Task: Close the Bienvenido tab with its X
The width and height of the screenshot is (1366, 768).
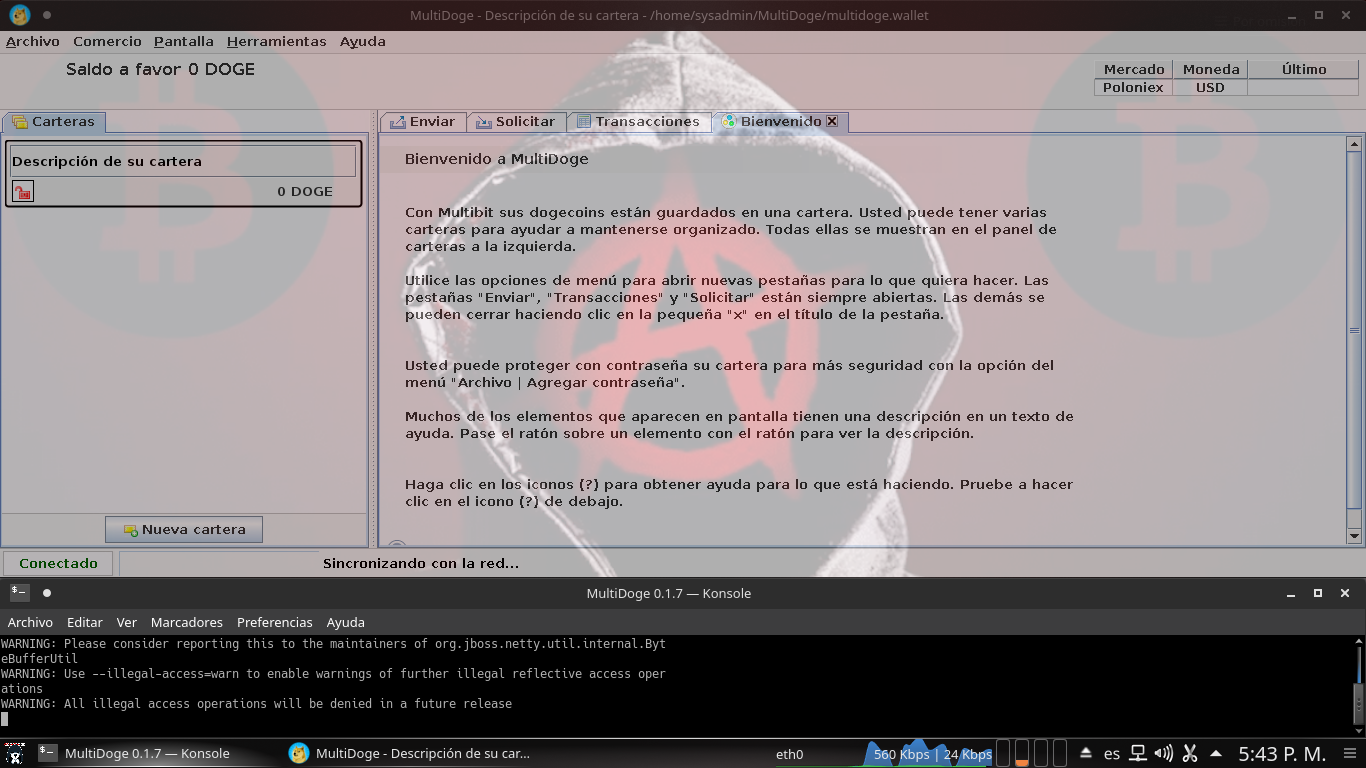Action: click(x=831, y=121)
